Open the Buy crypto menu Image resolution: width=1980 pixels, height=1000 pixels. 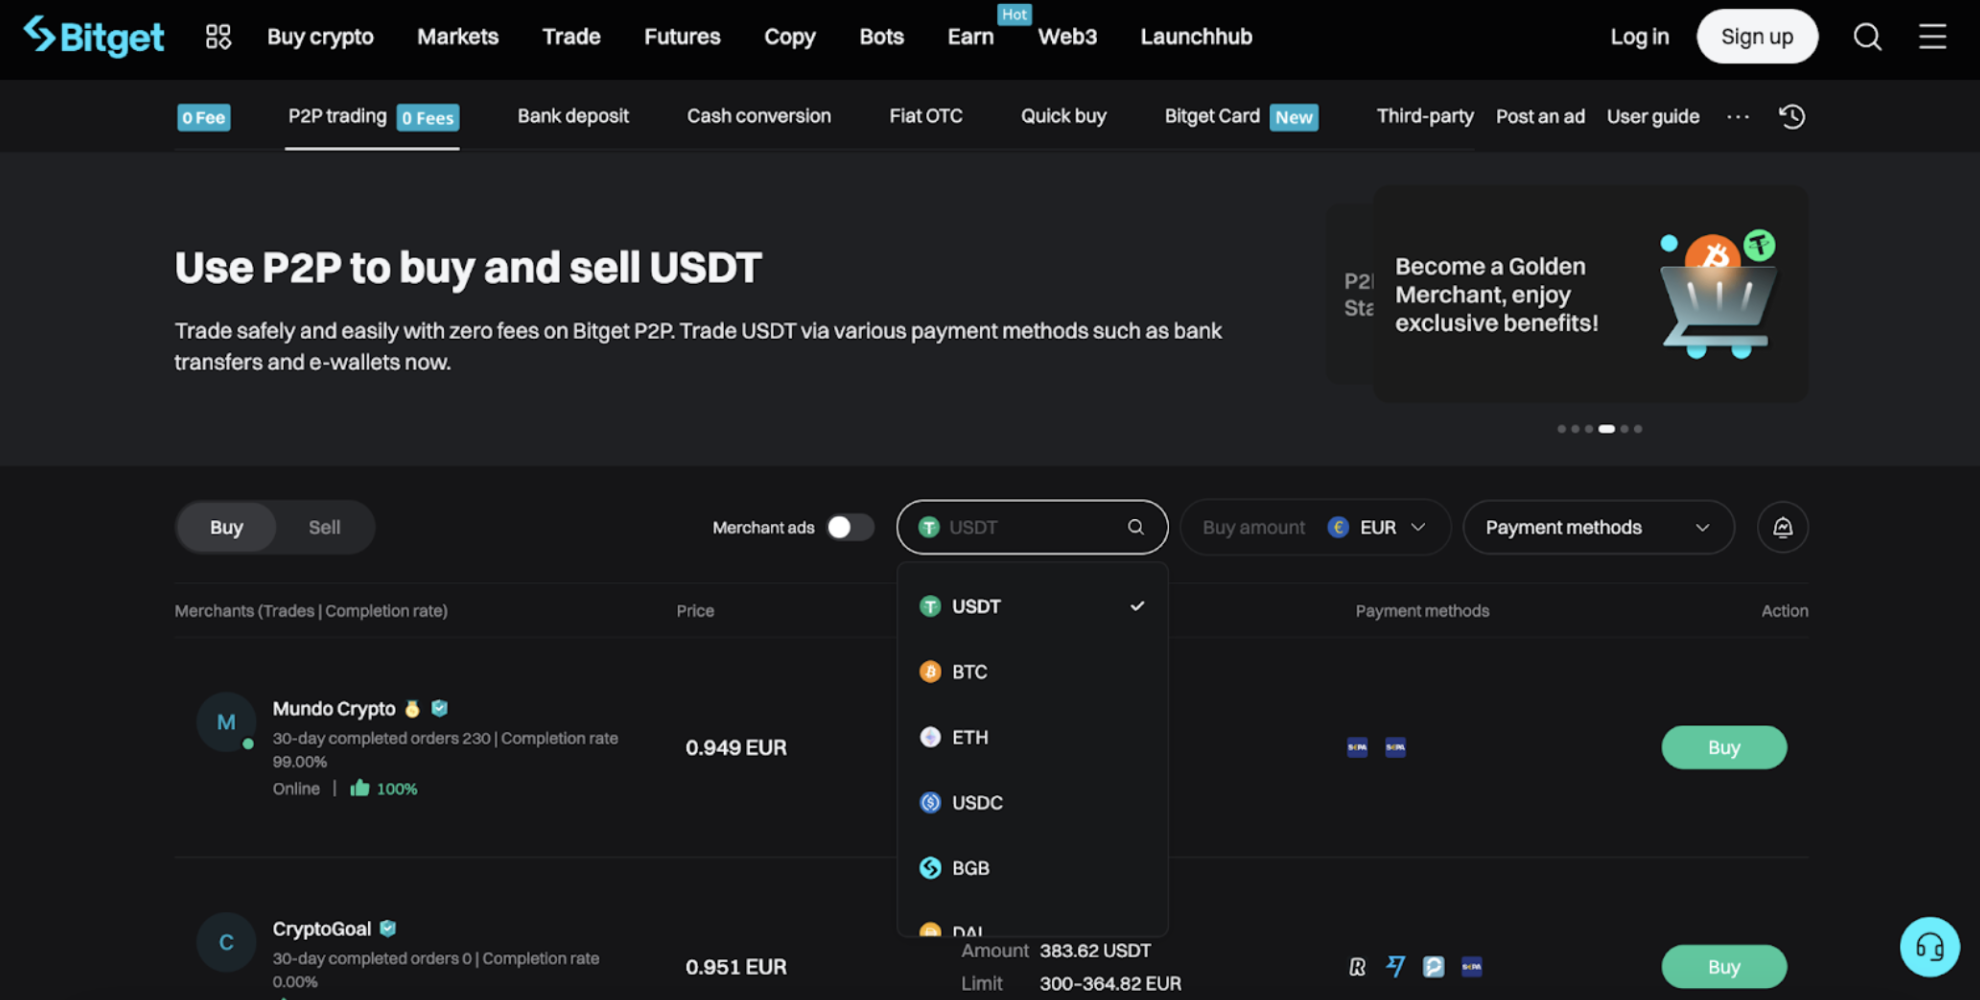(320, 37)
